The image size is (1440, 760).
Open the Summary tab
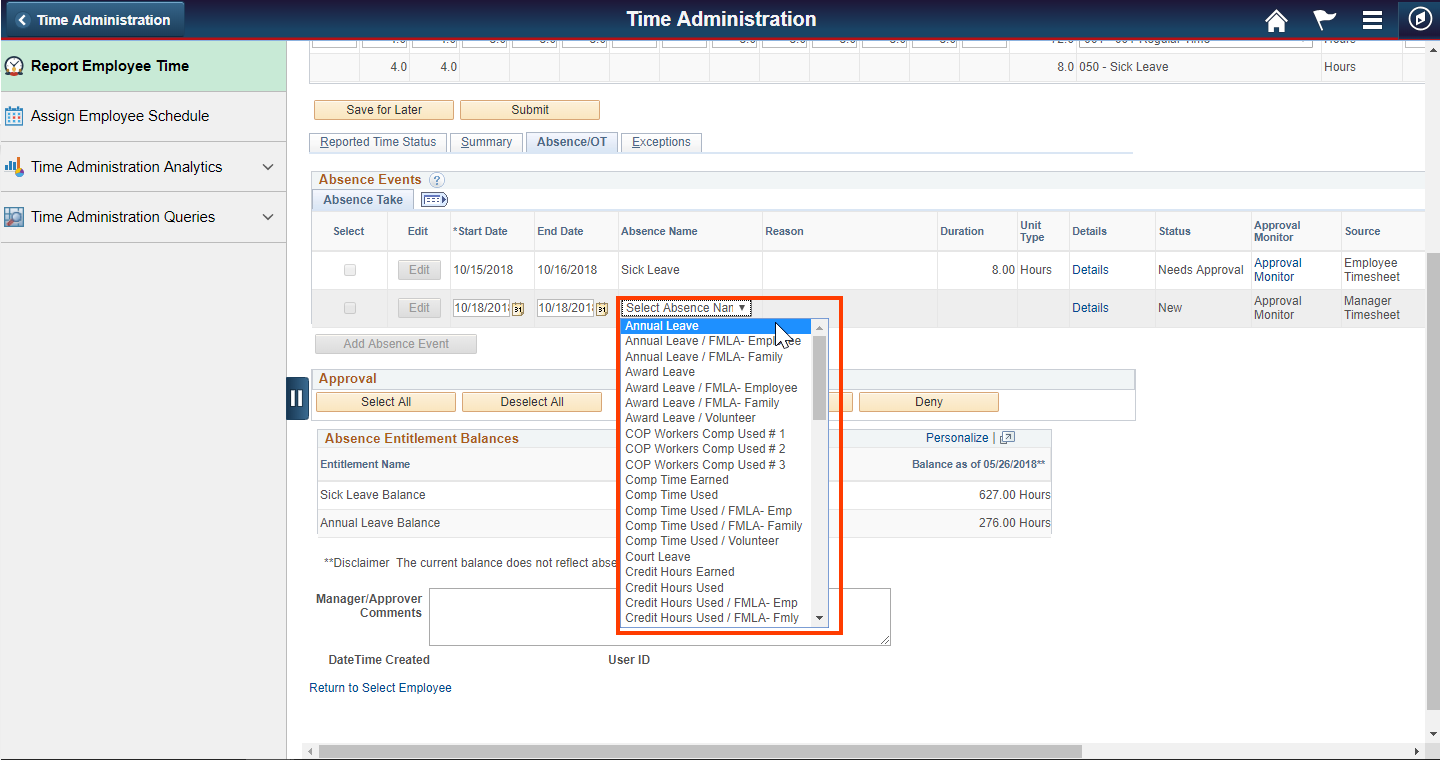(x=486, y=141)
